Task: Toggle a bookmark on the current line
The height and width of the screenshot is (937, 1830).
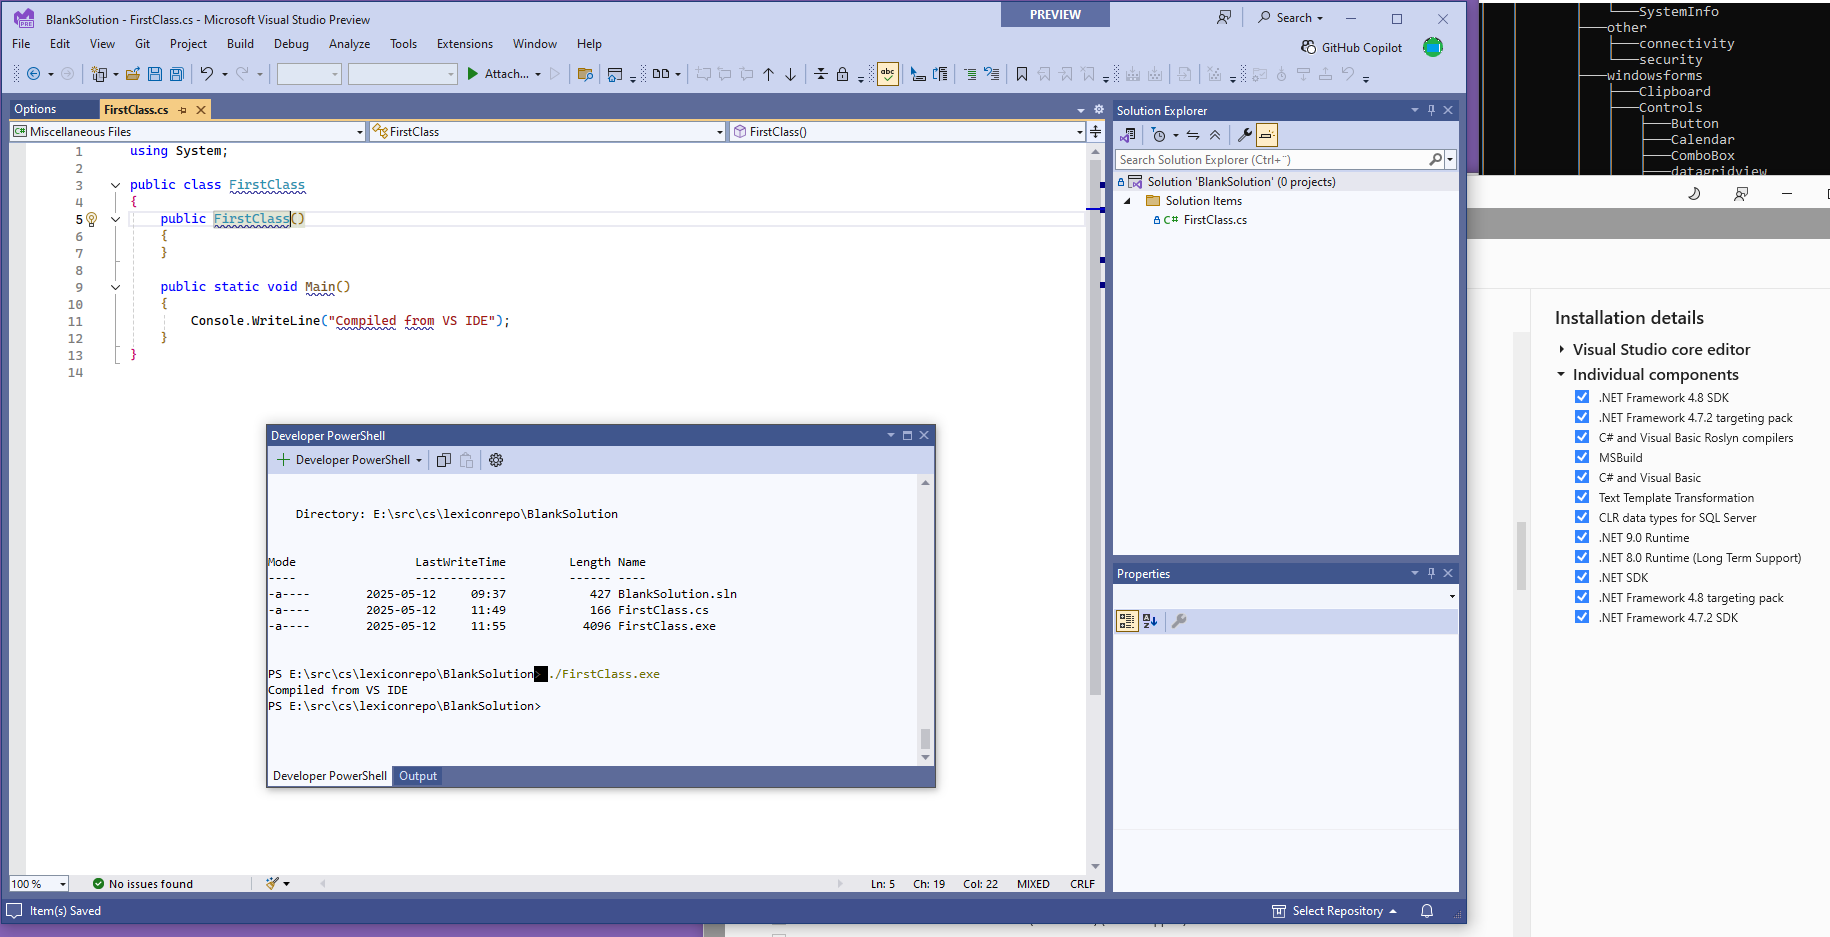Action: [x=1022, y=73]
